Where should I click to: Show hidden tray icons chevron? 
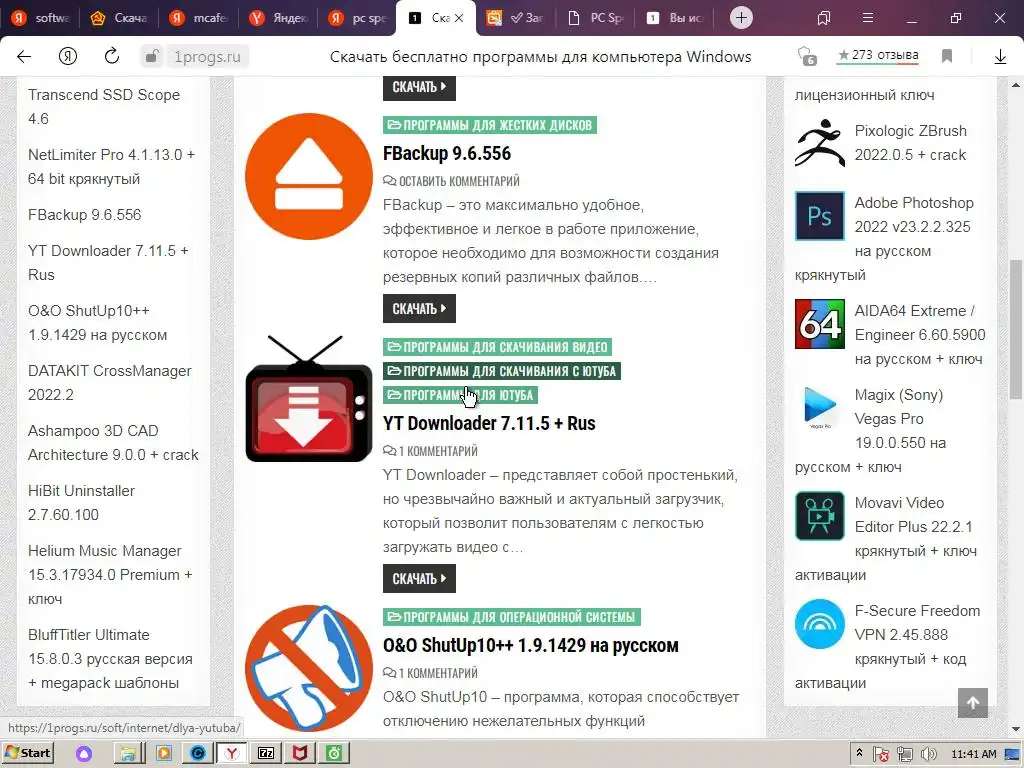[x=859, y=753]
